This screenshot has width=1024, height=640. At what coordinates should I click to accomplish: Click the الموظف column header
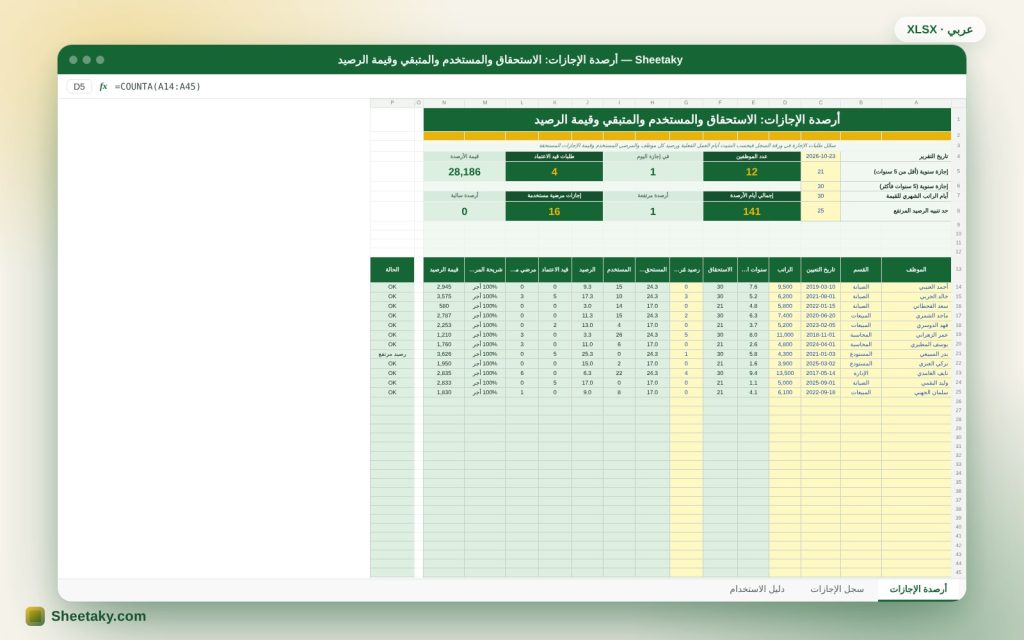click(x=916, y=270)
